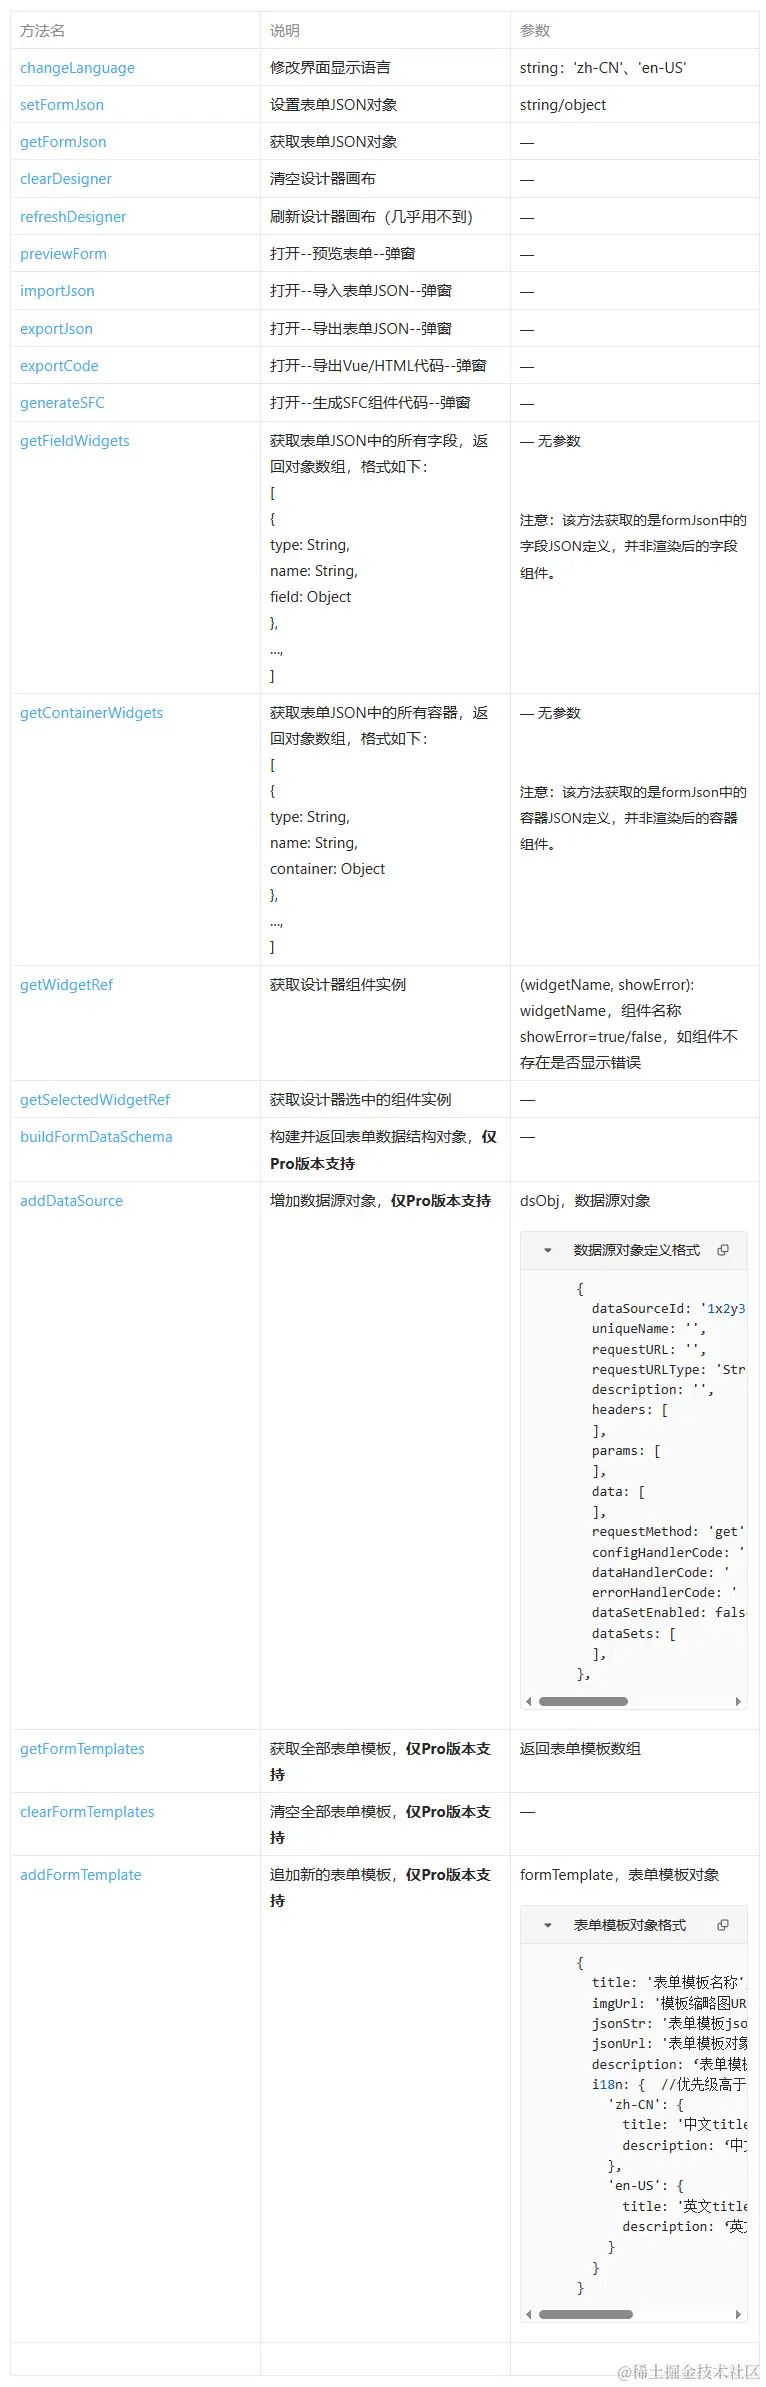This screenshot has width=766, height=2387.
Task: Click right scroll arrow under form template code
Action: pyautogui.click(x=738, y=2314)
